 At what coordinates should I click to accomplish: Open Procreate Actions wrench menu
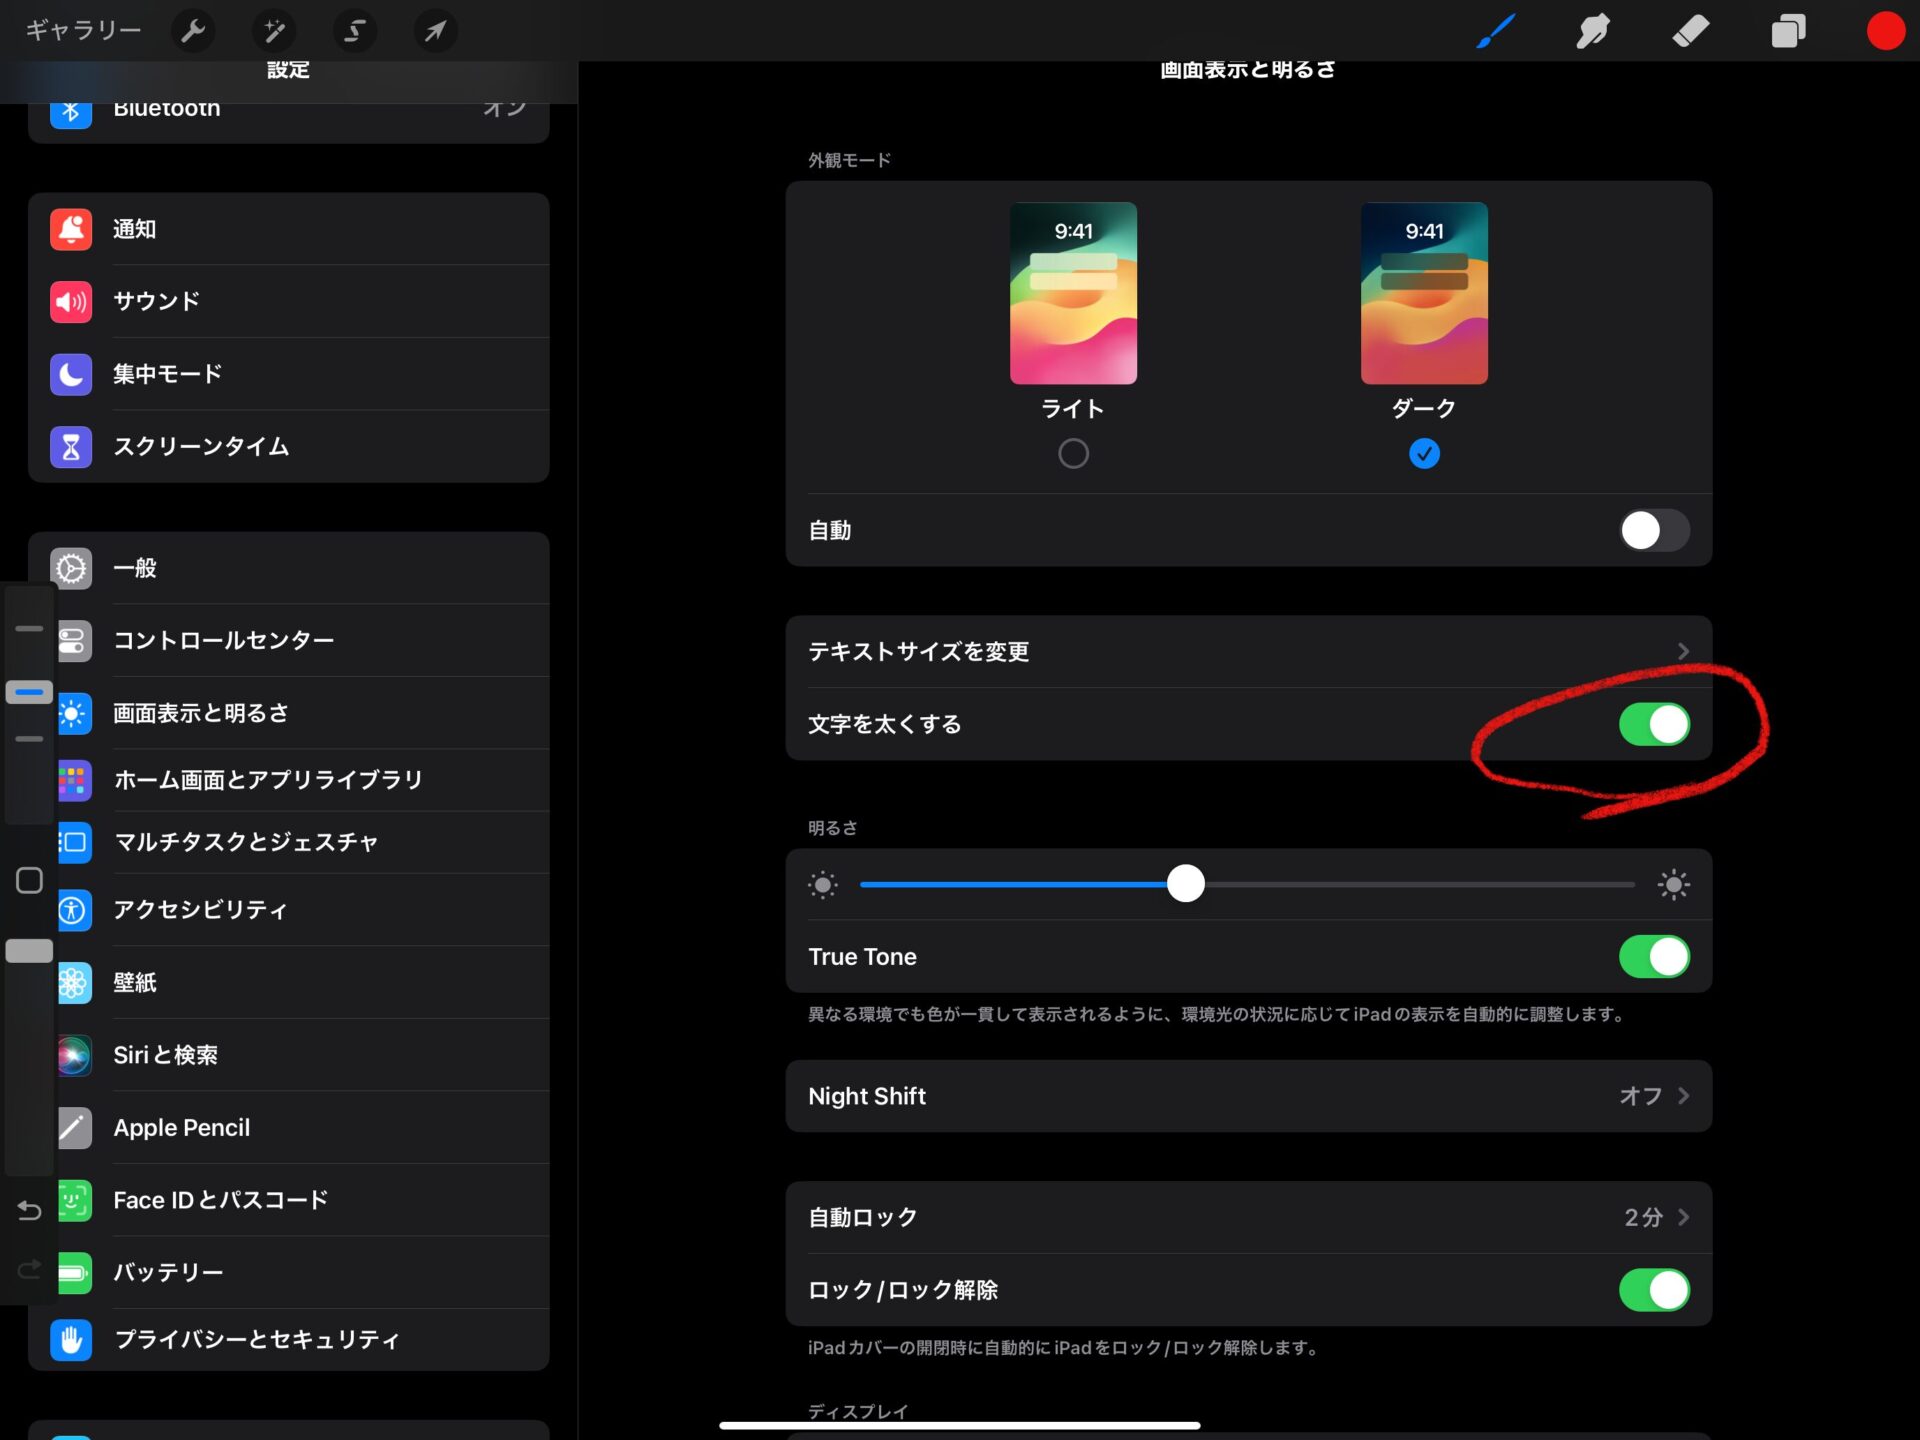pyautogui.click(x=193, y=31)
